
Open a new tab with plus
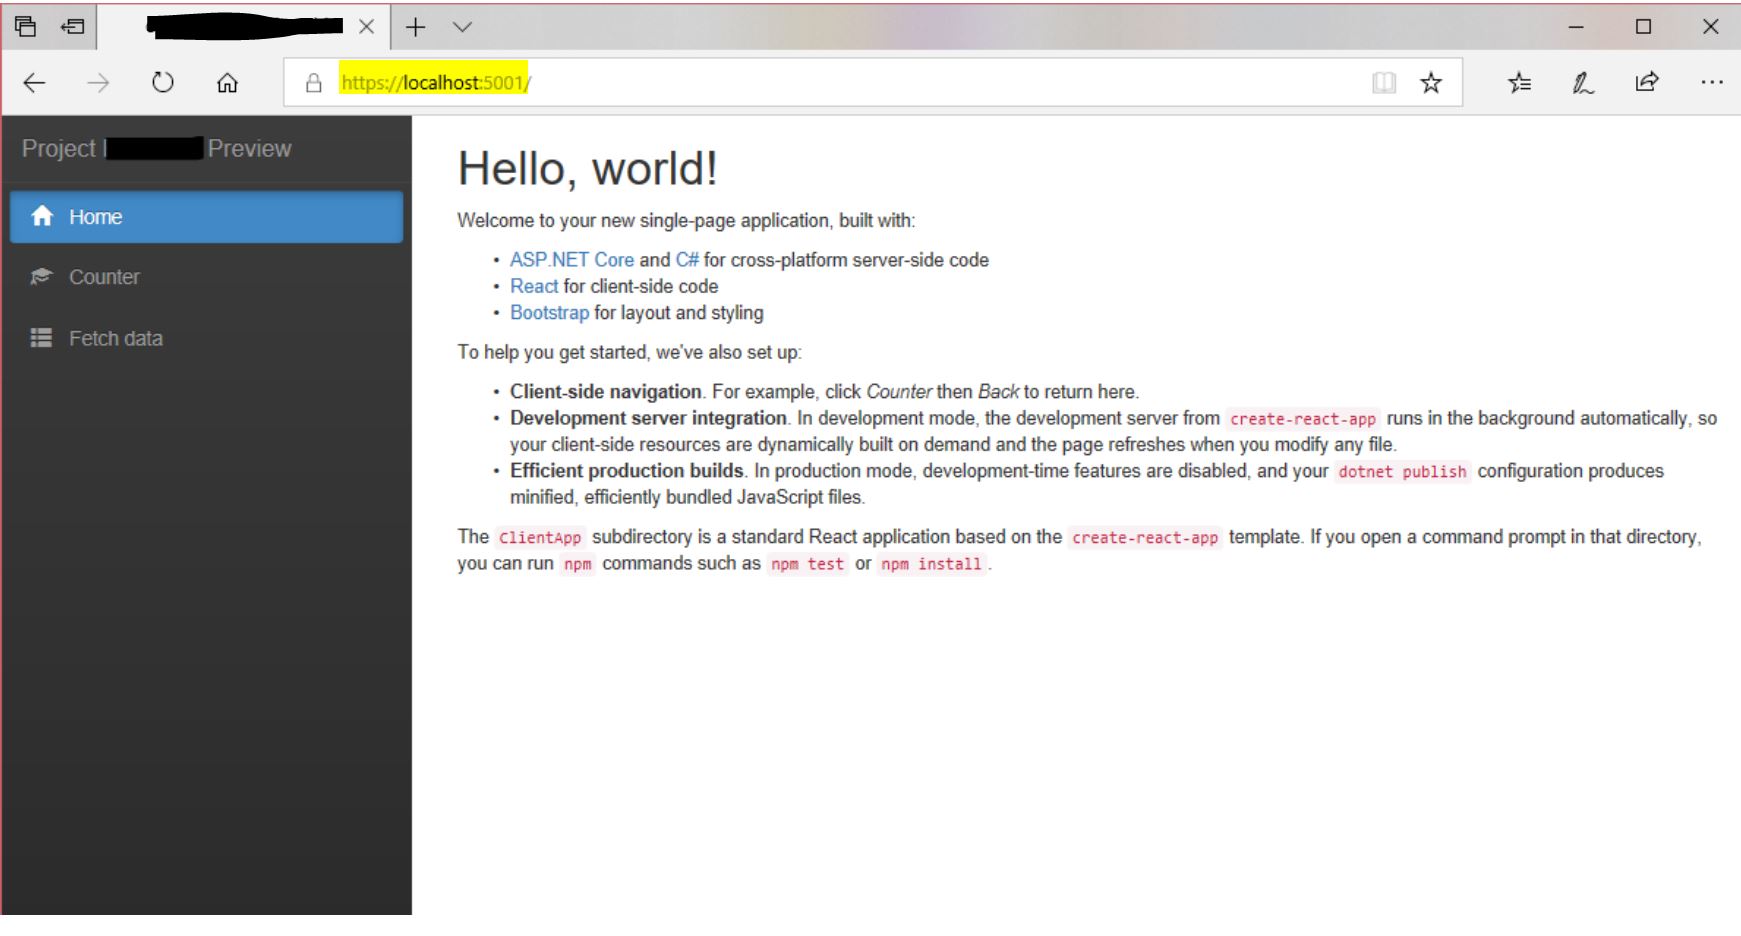point(416,27)
